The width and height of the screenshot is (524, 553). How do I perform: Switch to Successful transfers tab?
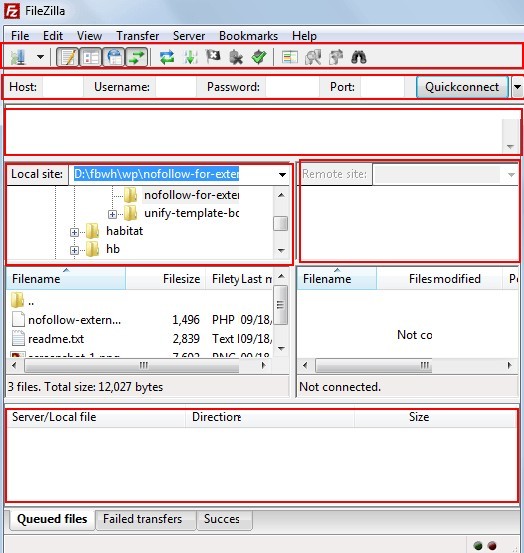225,519
